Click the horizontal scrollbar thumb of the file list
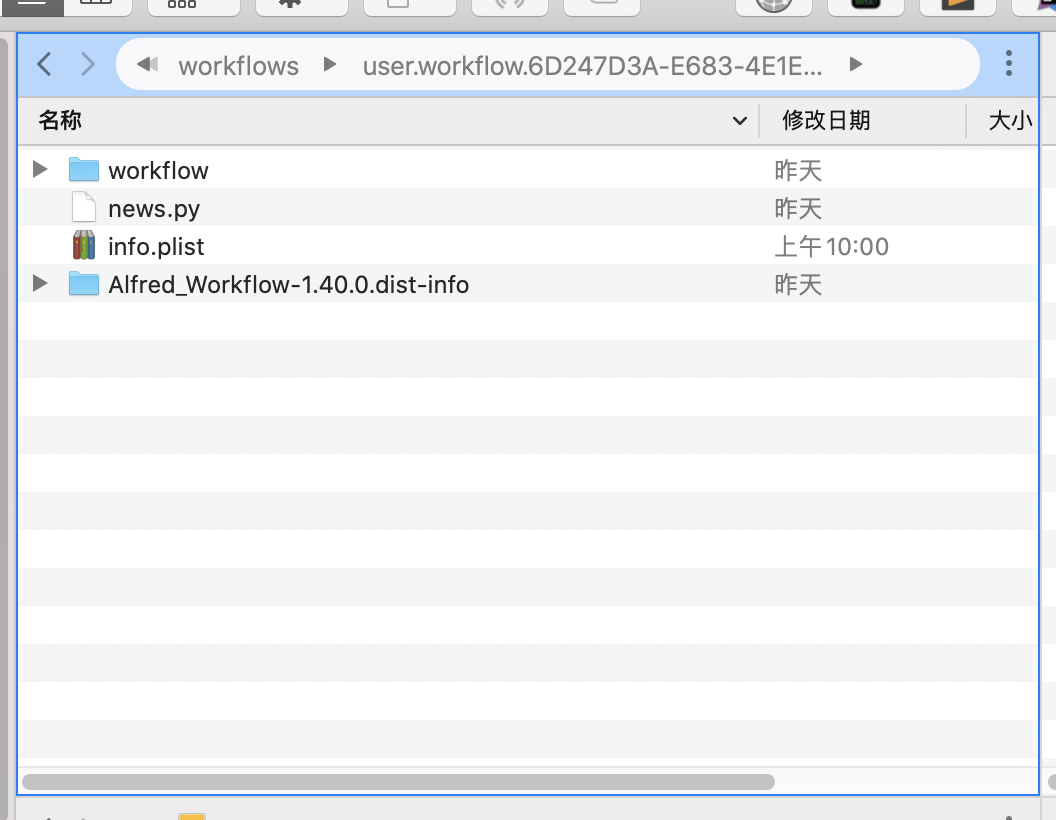Viewport: 1056px width, 820px height. 398,782
